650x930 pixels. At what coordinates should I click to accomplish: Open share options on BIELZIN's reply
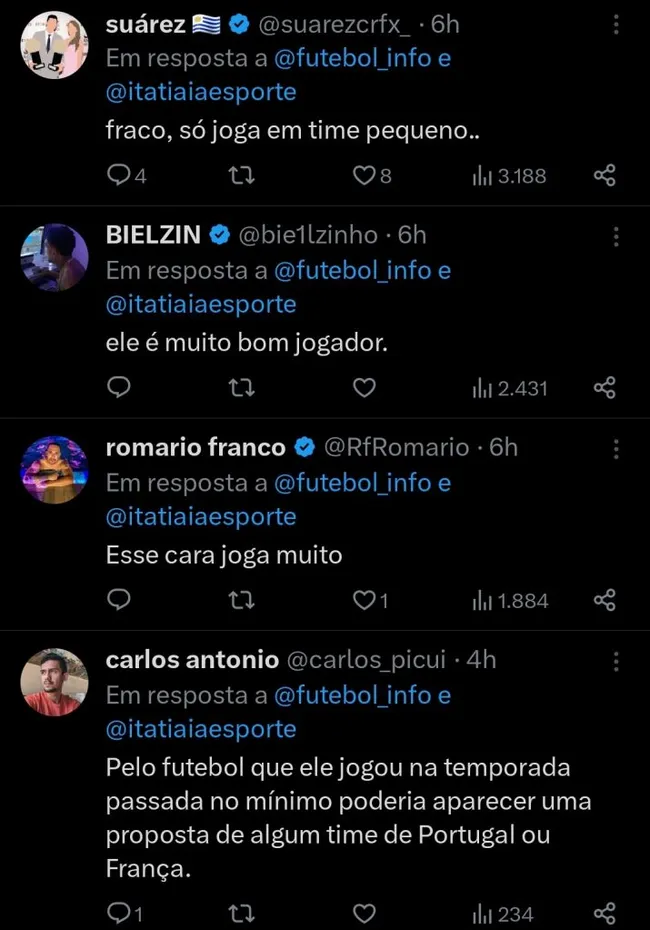tap(605, 388)
